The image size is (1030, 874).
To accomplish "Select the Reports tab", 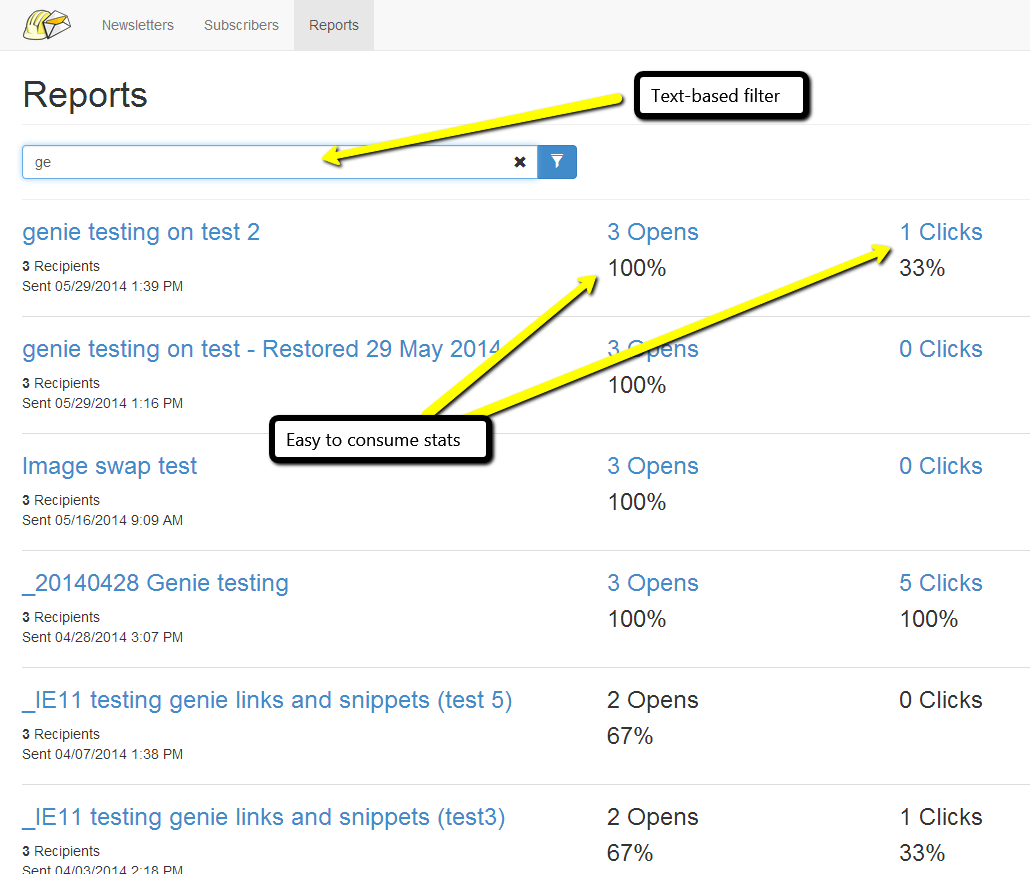I will (x=334, y=25).
